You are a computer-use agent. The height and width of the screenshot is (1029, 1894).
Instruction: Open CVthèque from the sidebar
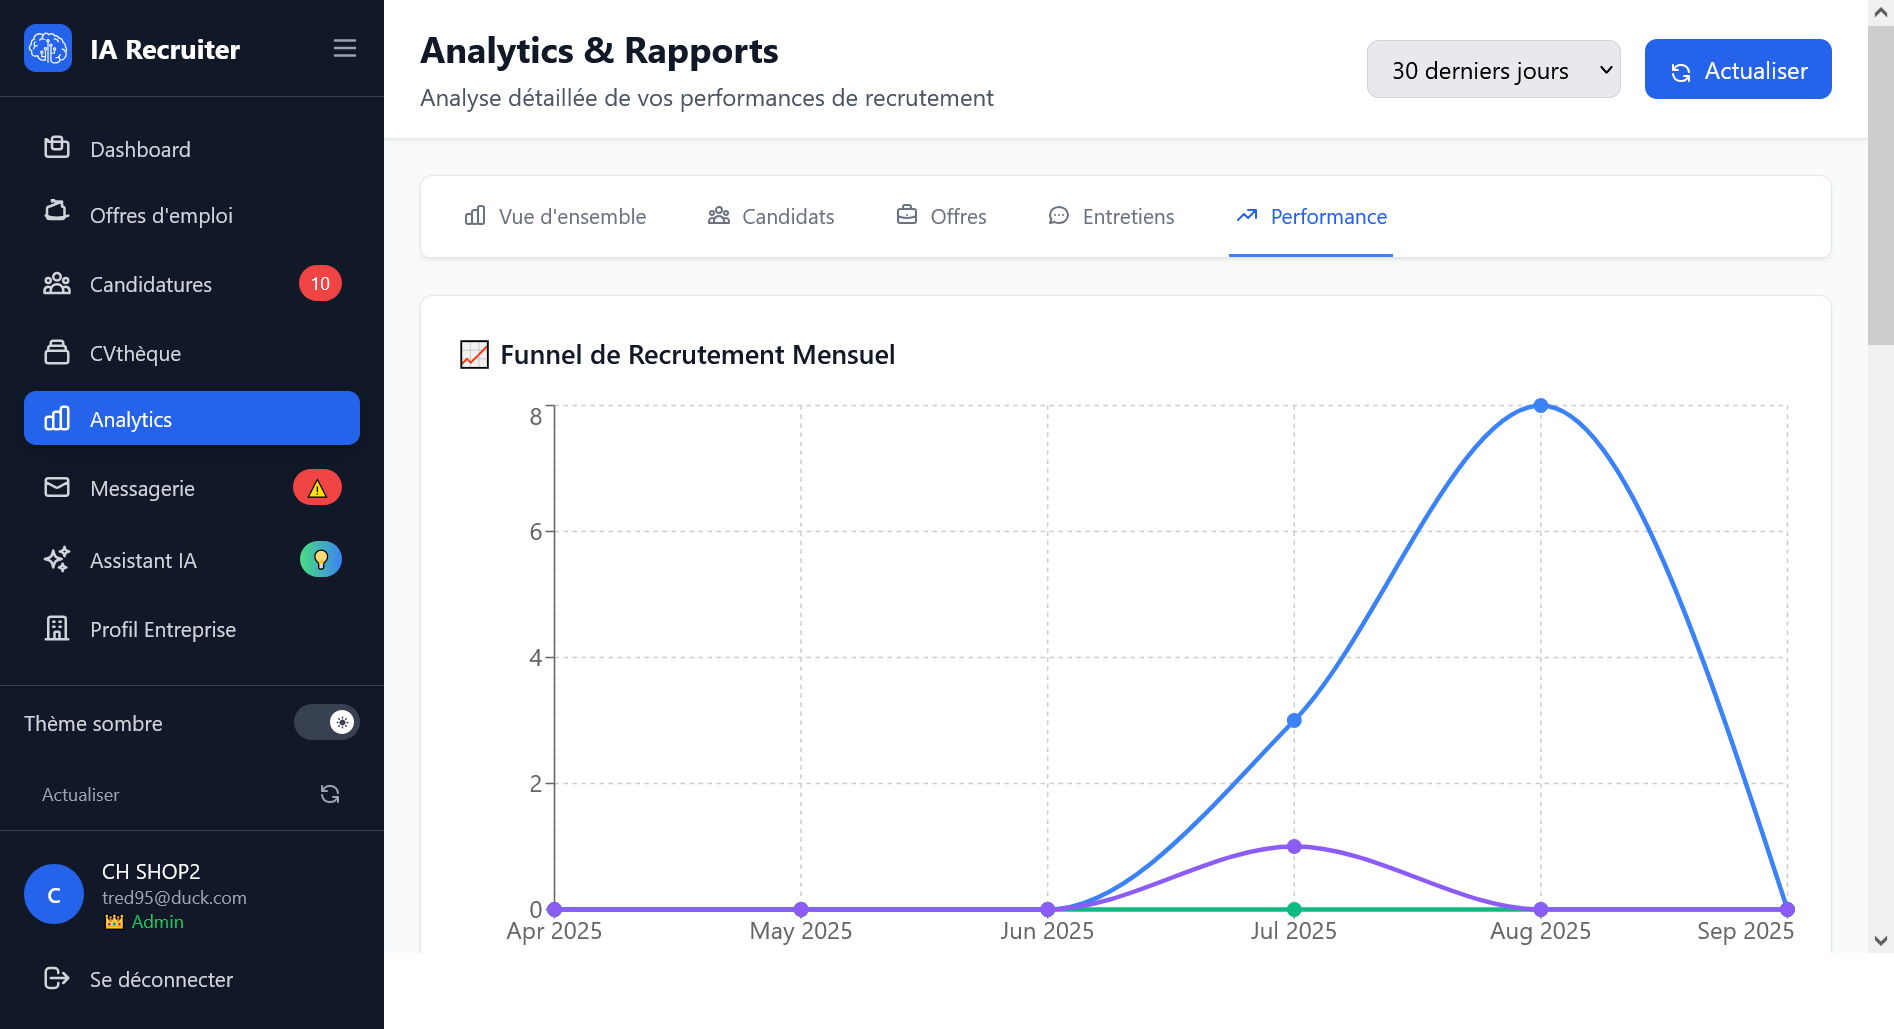click(135, 352)
